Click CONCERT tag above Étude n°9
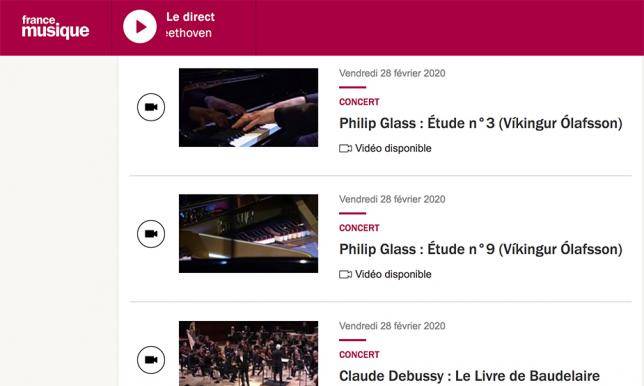This screenshot has width=644, height=386. click(x=359, y=228)
